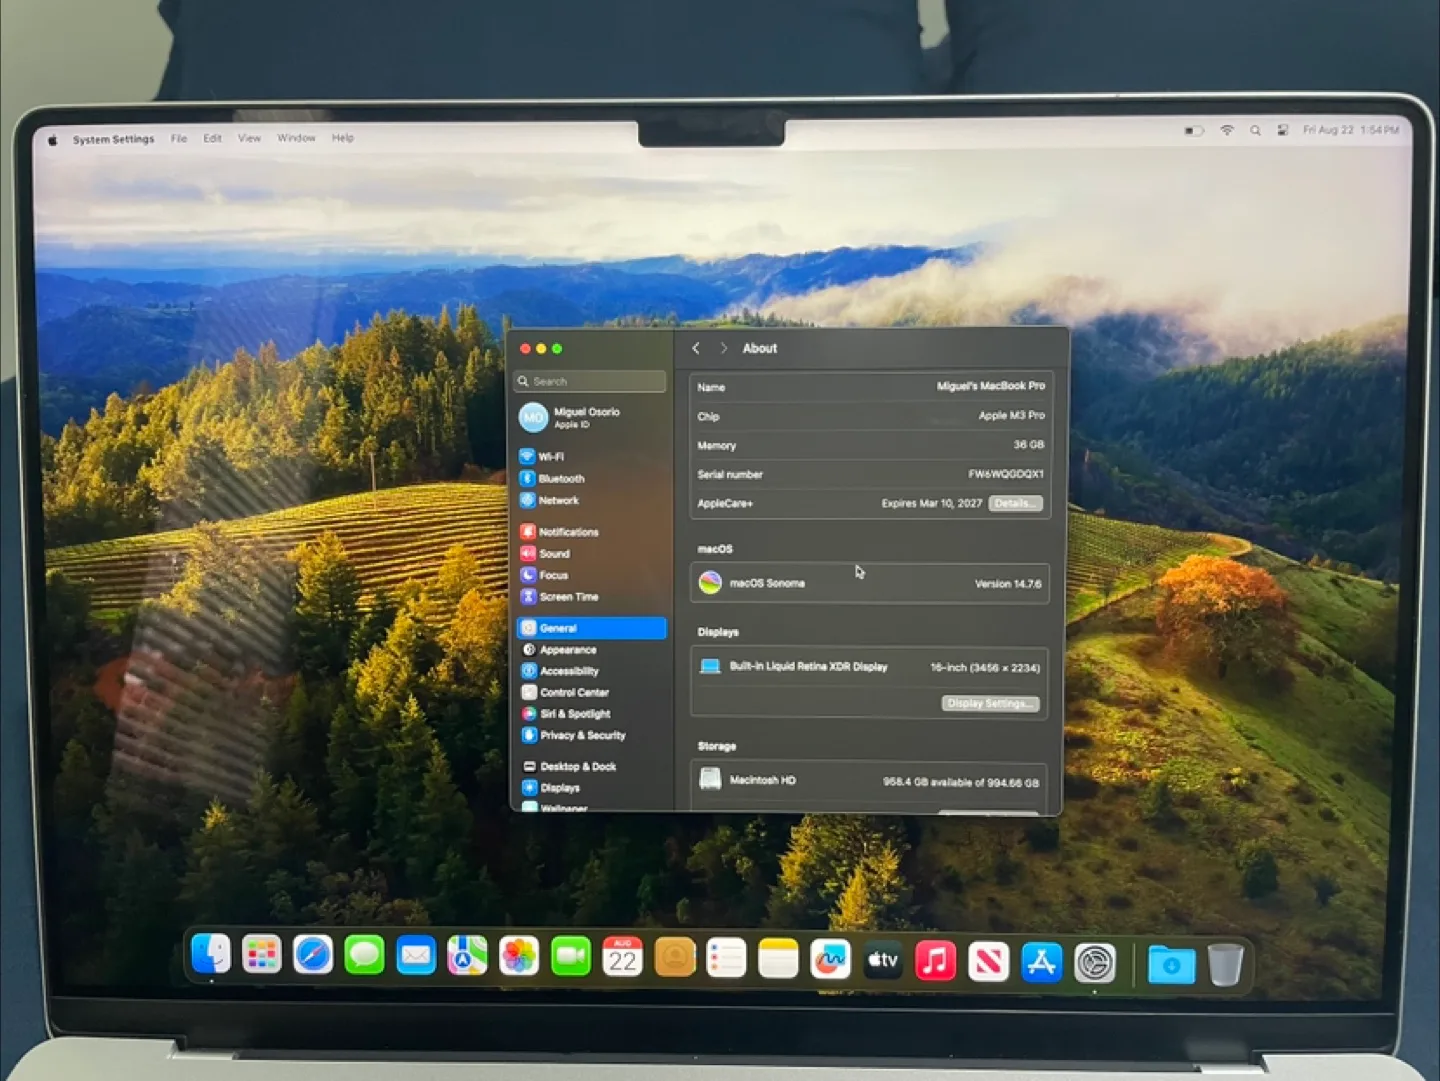Open the File menu
1440x1081 pixels.
pos(179,139)
